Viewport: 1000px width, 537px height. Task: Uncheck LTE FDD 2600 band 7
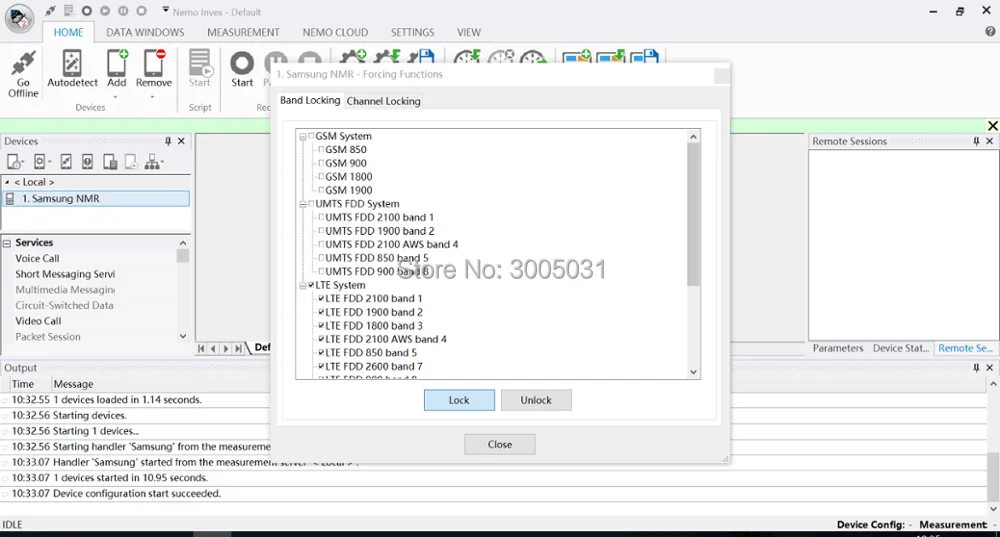(x=321, y=366)
